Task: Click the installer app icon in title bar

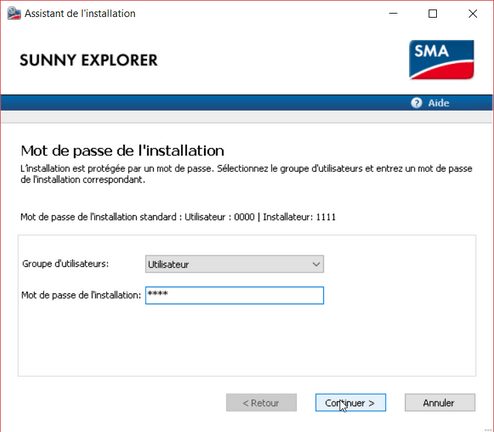Action: pos(14,14)
